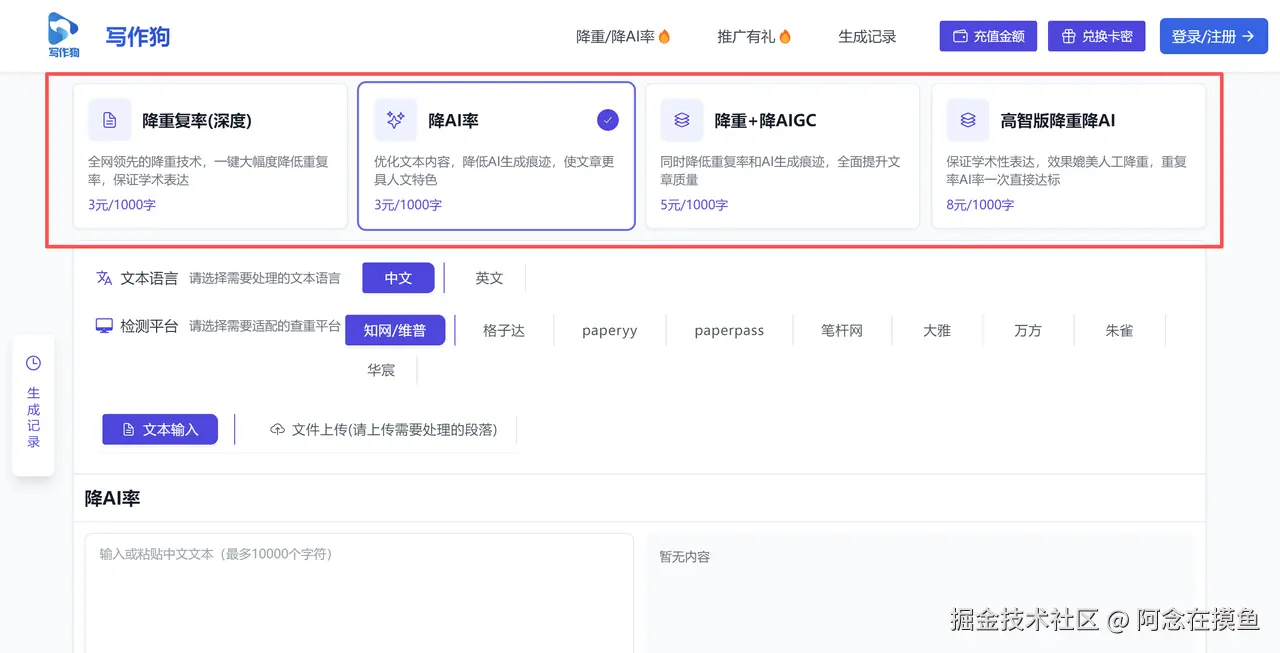Click the 充值金额 button

pyautogui.click(x=988, y=36)
